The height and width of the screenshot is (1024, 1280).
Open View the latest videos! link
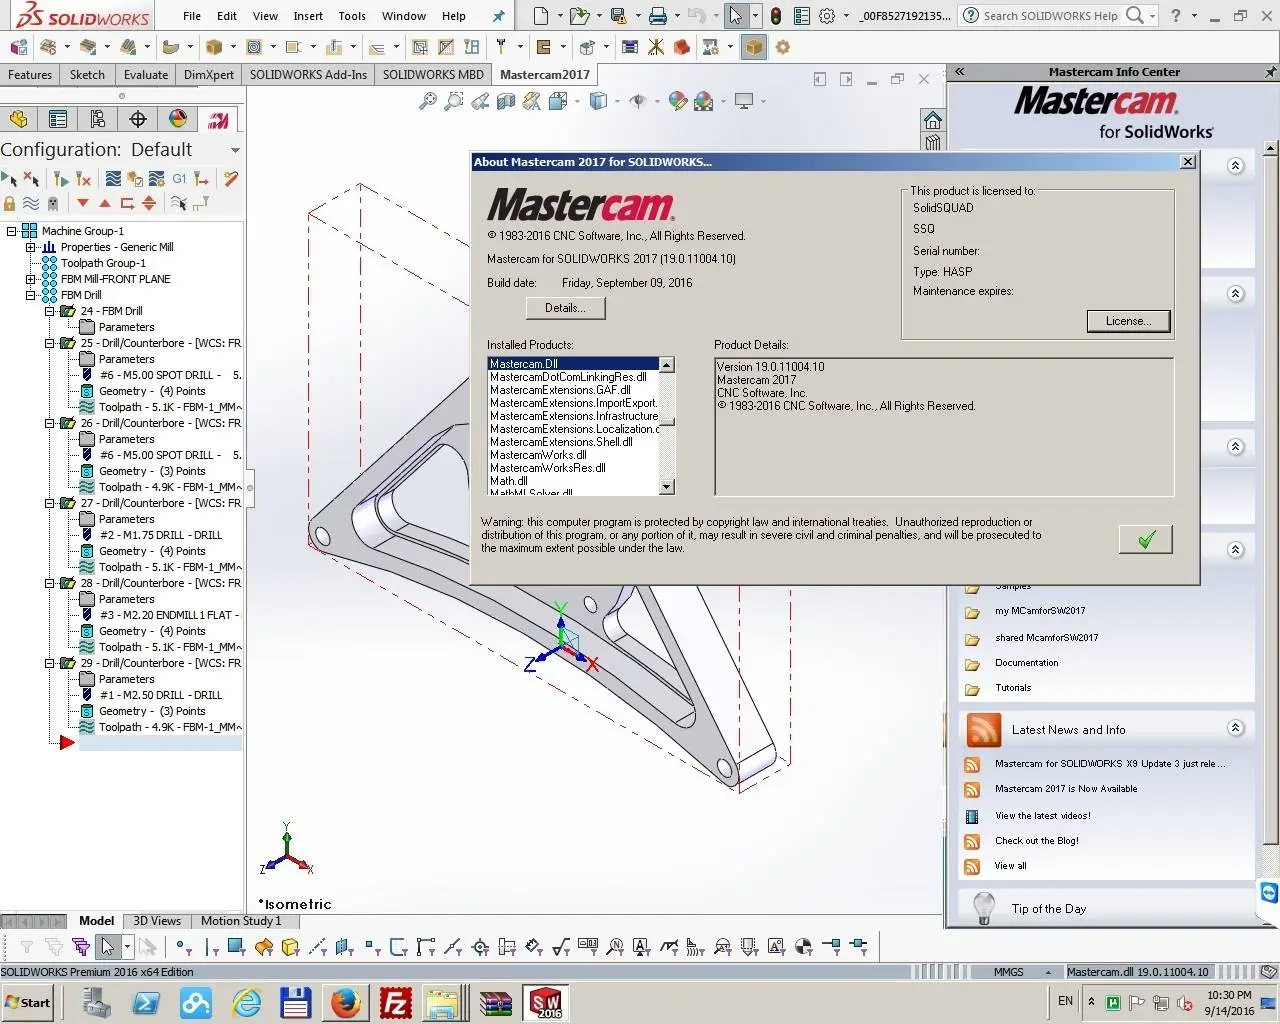coord(1042,816)
